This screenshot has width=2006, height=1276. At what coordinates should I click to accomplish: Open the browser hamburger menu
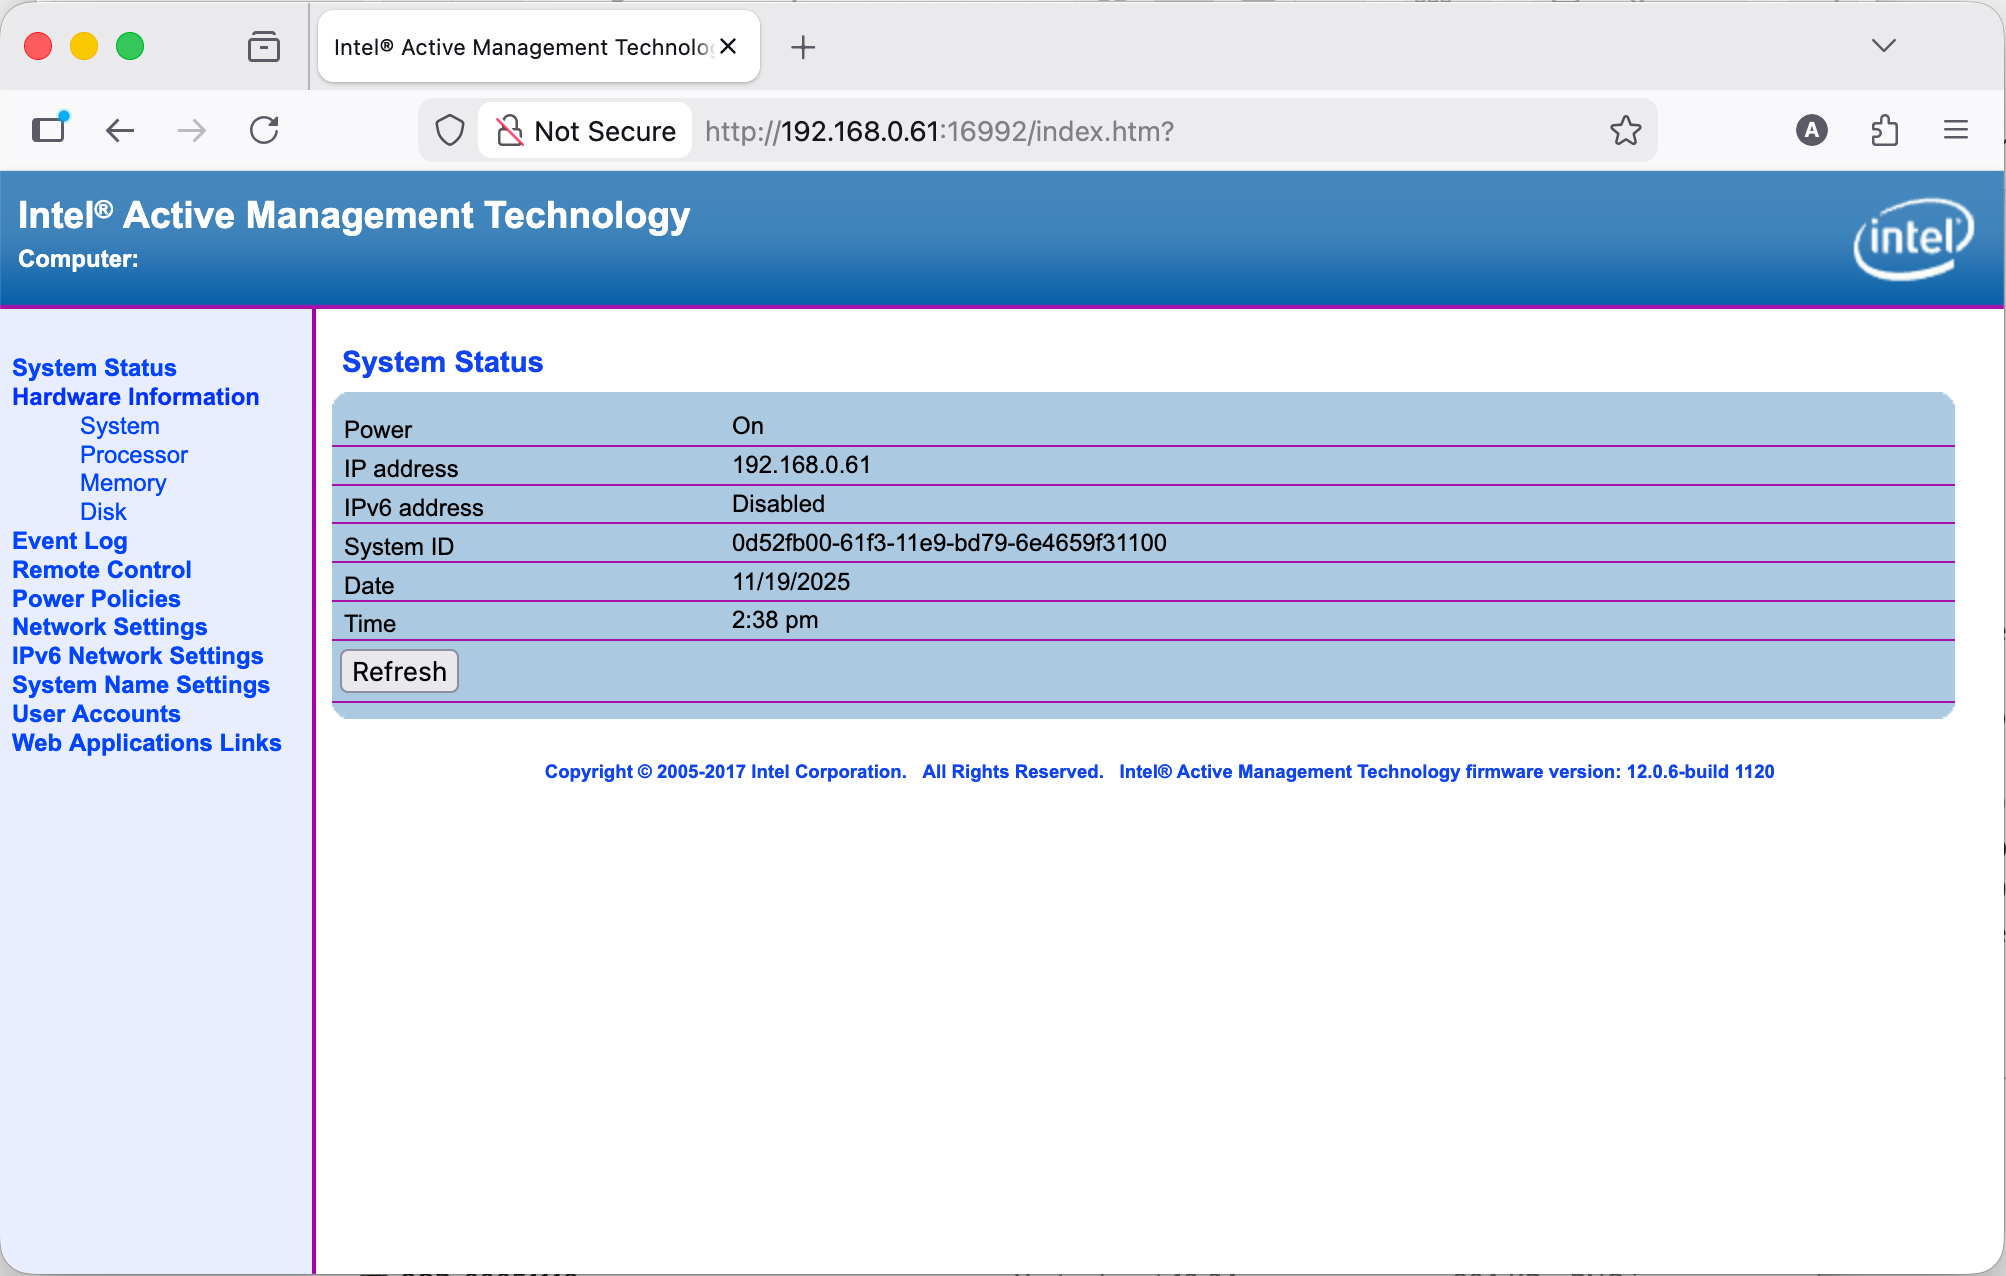pyautogui.click(x=1955, y=130)
